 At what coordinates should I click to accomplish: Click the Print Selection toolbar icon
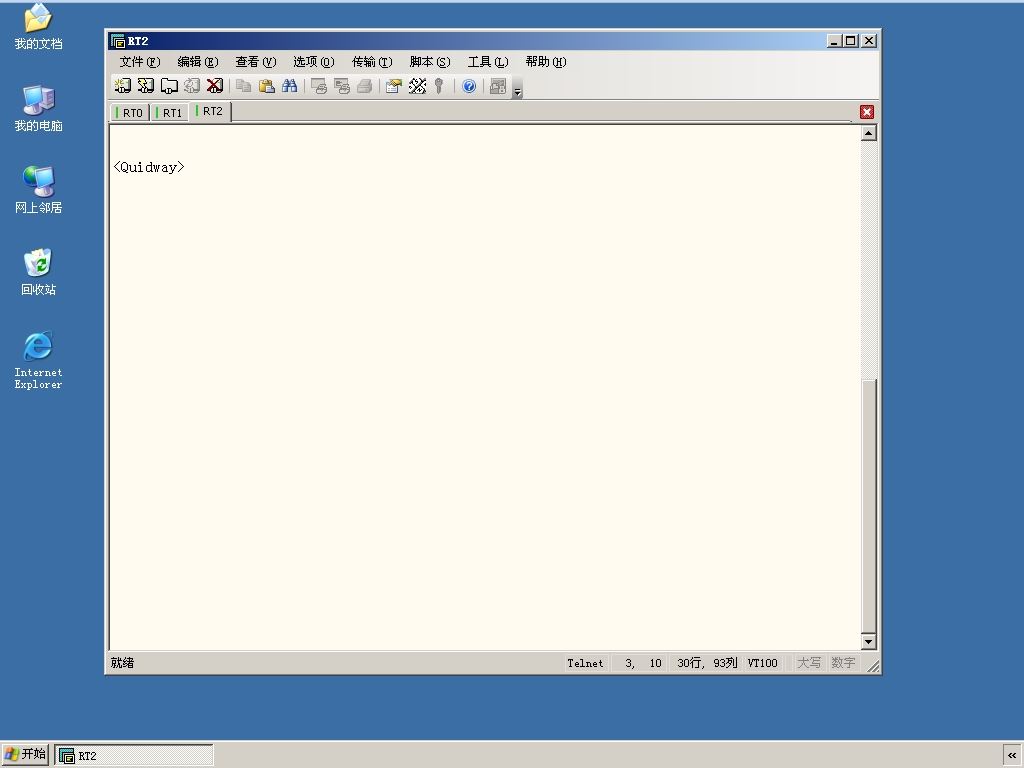tap(342, 86)
